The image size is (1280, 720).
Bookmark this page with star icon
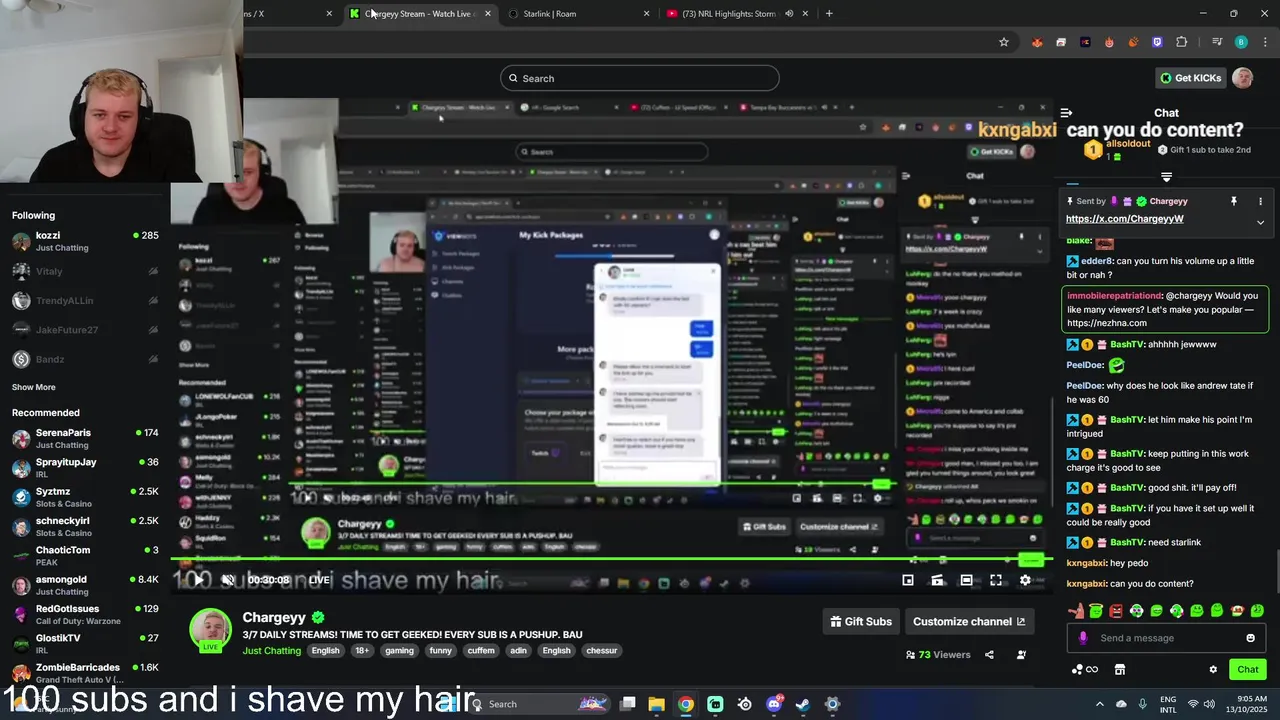pyautogui.click(x=1003, y=42)
